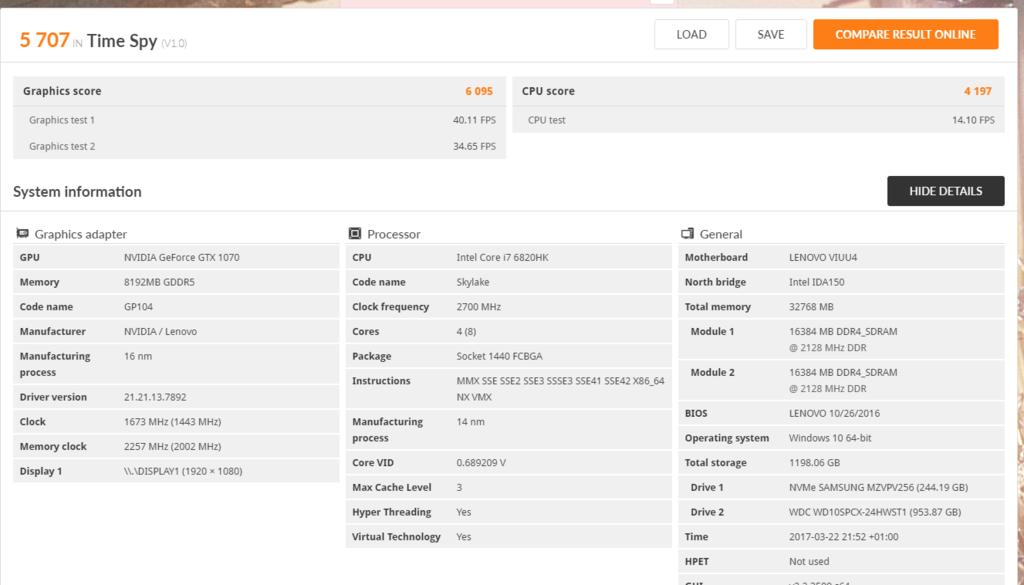This screenshot has height=585, width=1024.
Task: Click the General computer icon
Action: (687, 233)
